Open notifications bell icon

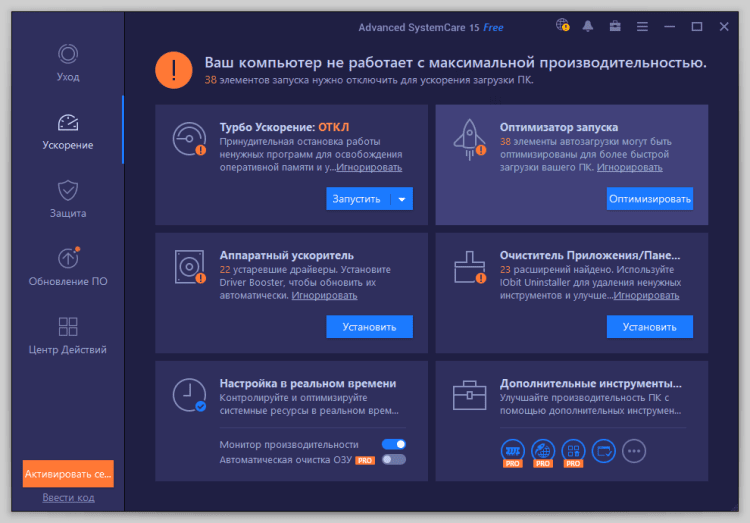point(588,26)
